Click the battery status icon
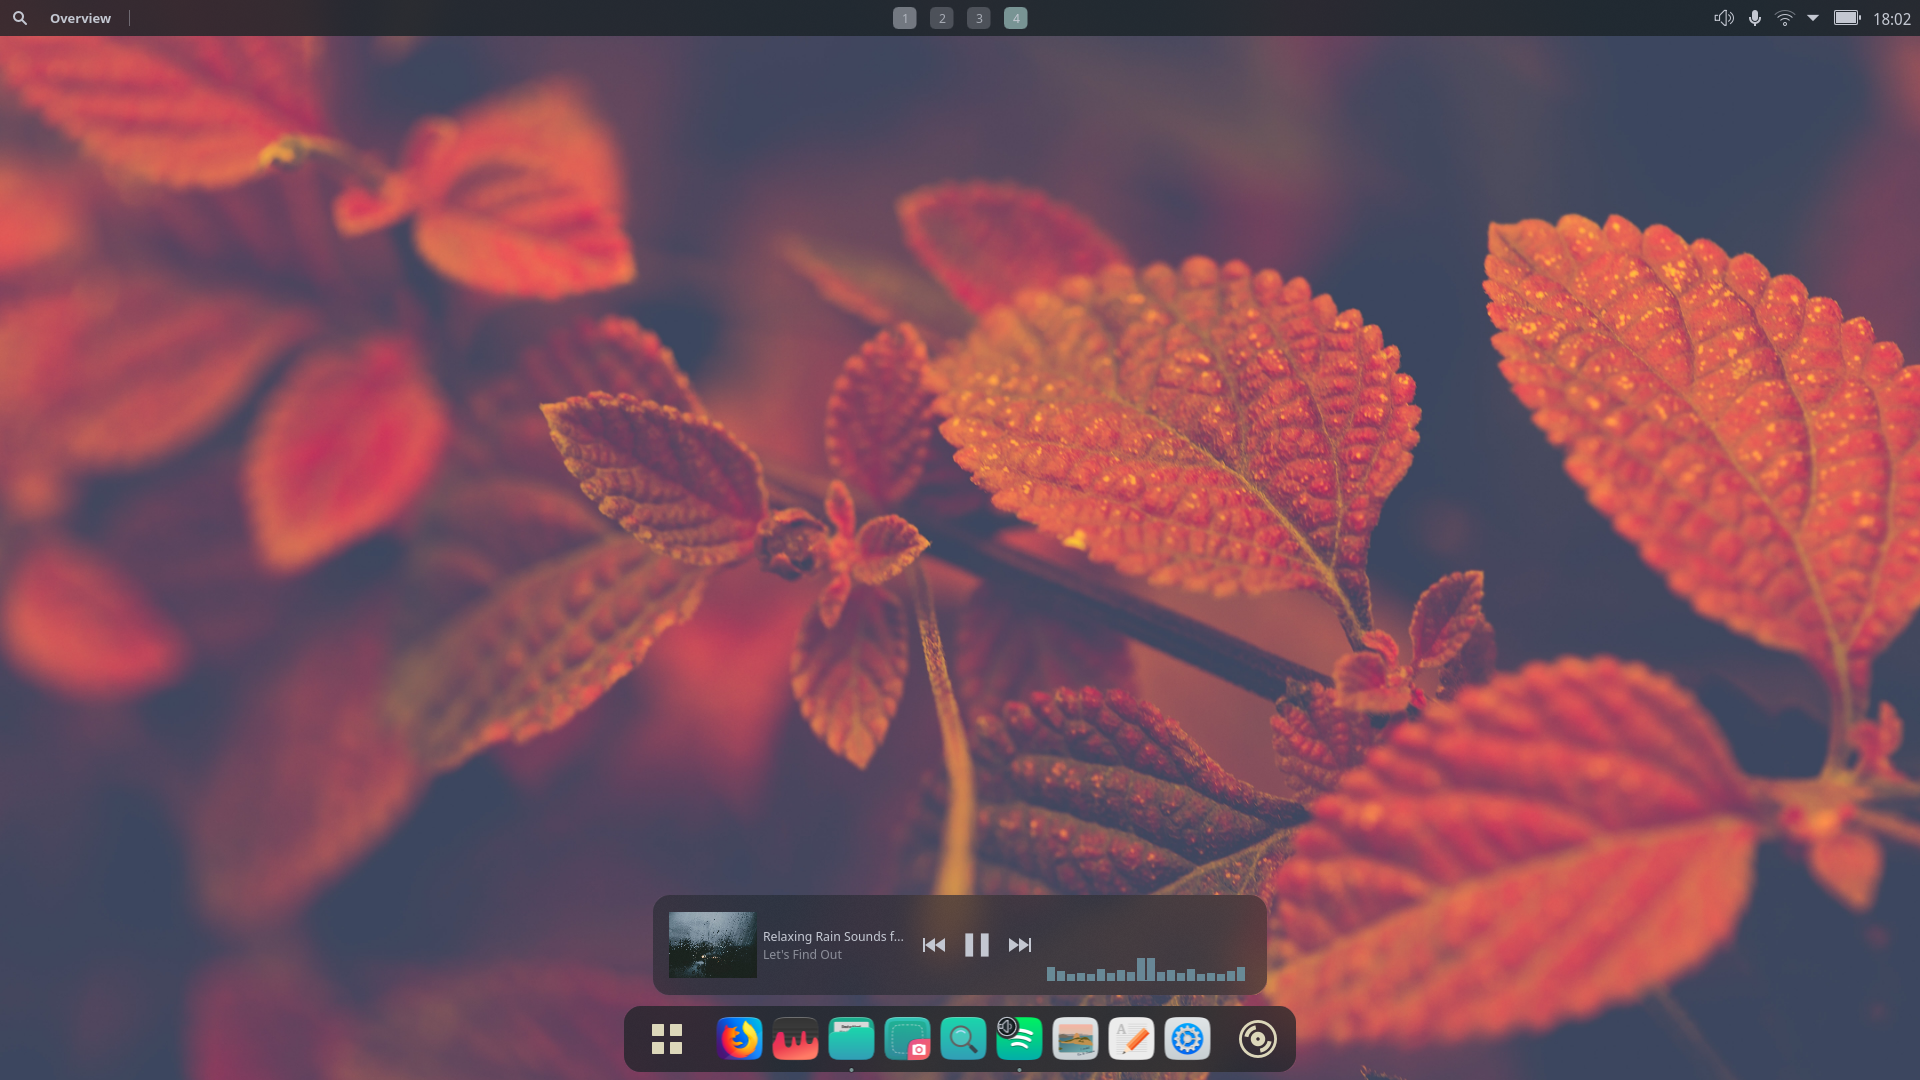The height and width of the screenshot is (1080, 1920). [x=1847, y=18]
